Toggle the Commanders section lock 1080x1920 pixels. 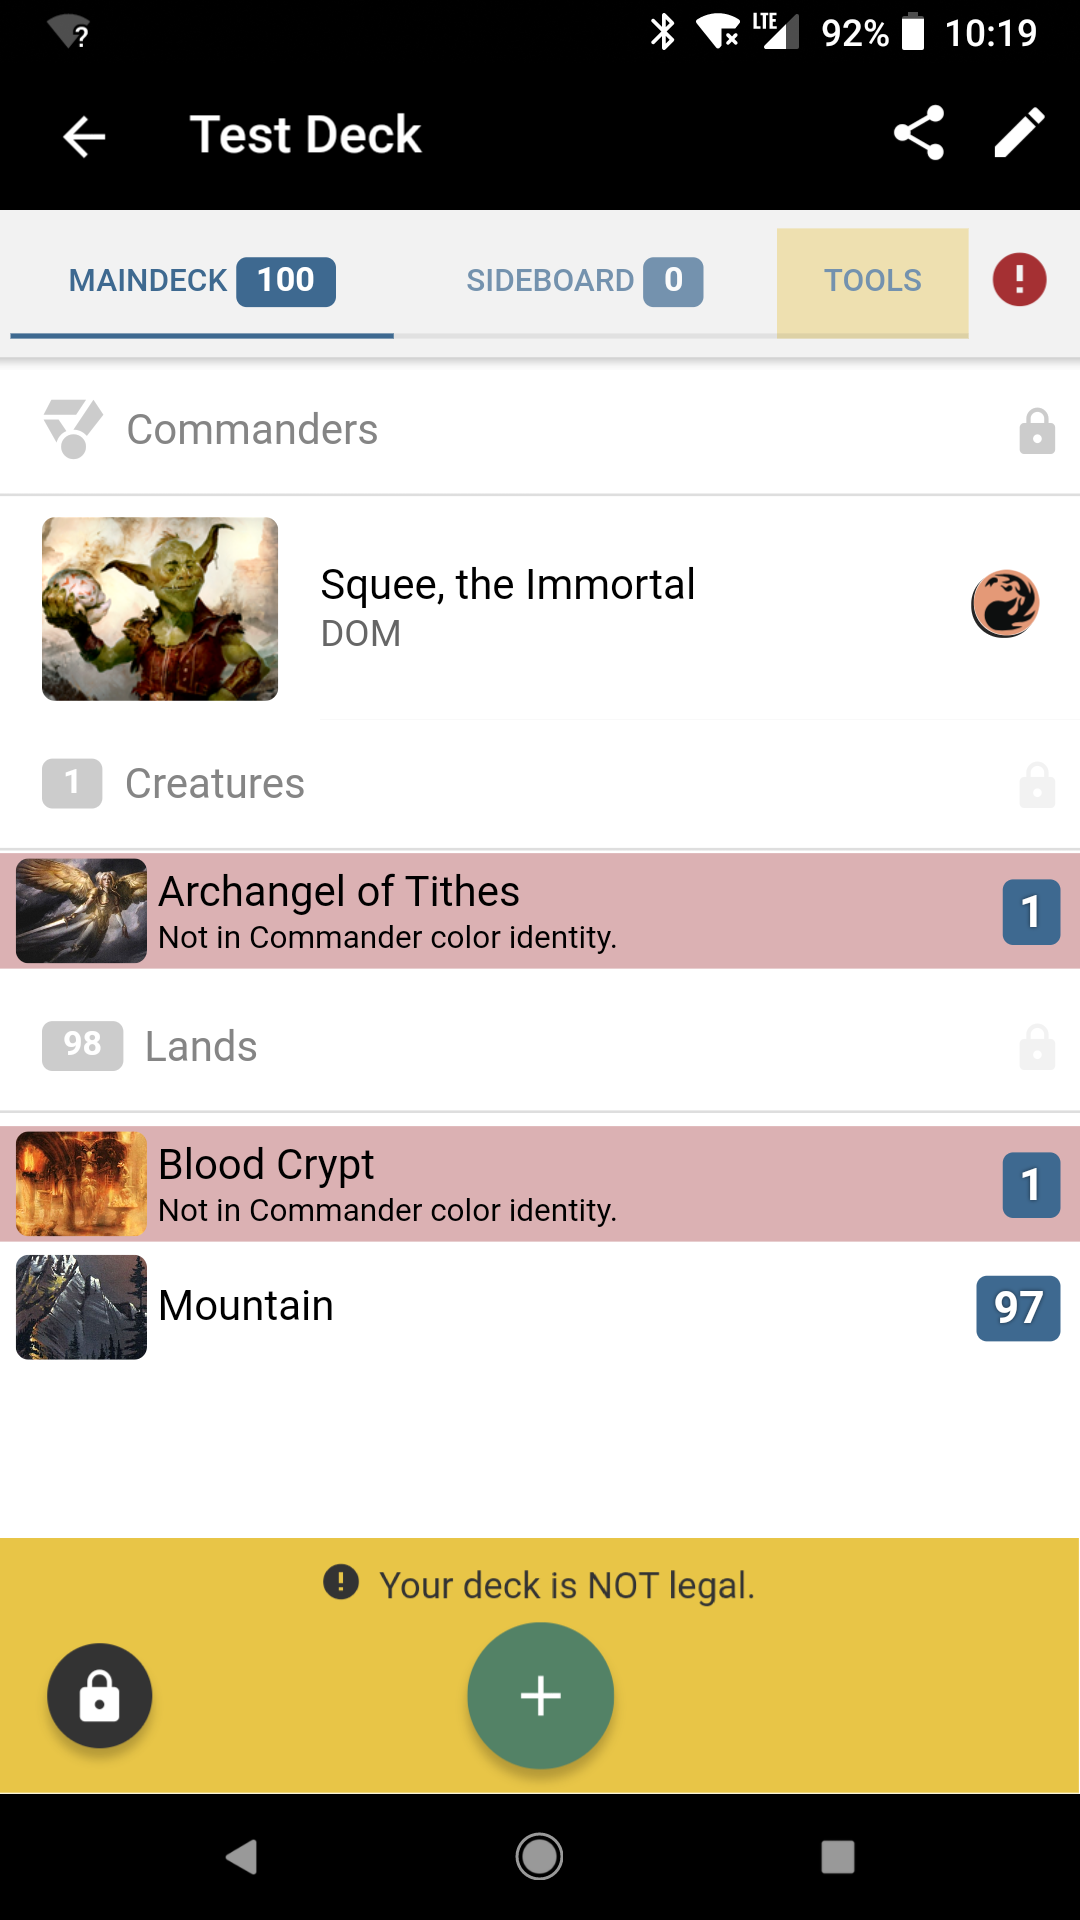(x=1037, y=432)
